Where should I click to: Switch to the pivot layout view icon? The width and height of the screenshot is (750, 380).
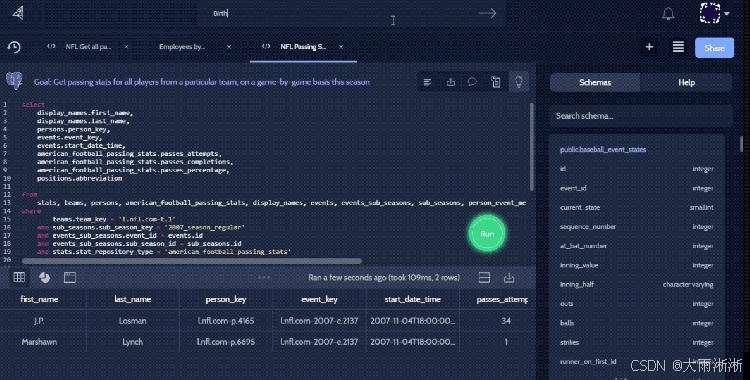tap(70, 277)
